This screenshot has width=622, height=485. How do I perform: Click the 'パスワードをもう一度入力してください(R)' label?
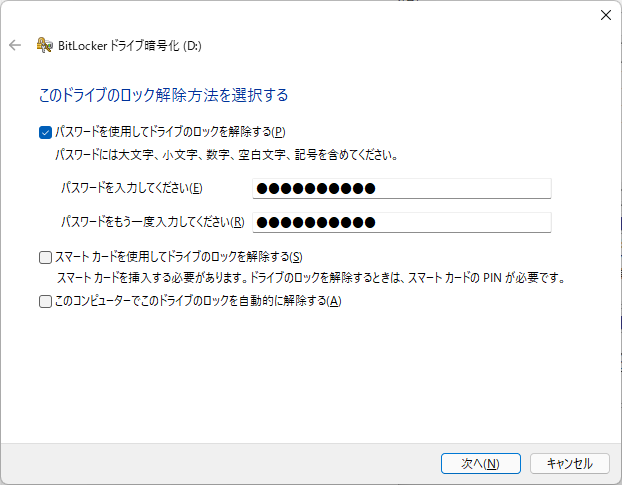152,222
